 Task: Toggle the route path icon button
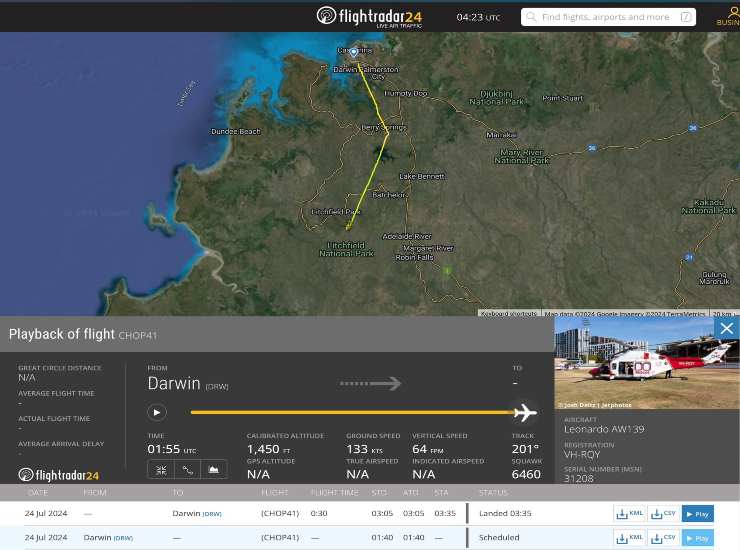[187, 469]
